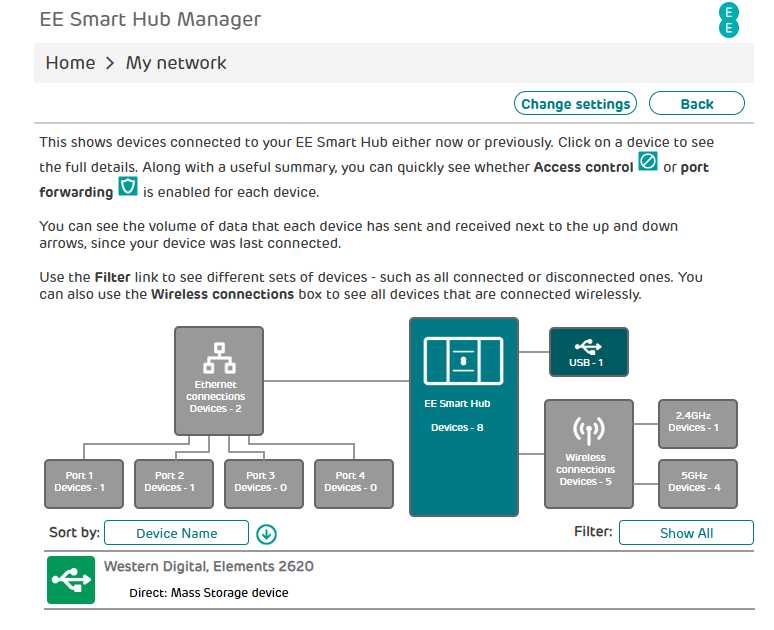774x630 pixels.
Task: Click the EE logo icon
Action: click(x=729, y=20)
